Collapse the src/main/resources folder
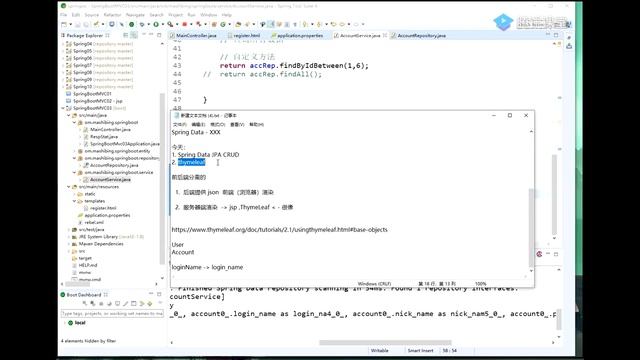640x360 pixels. pyautogui.click(x=69, y=187)
